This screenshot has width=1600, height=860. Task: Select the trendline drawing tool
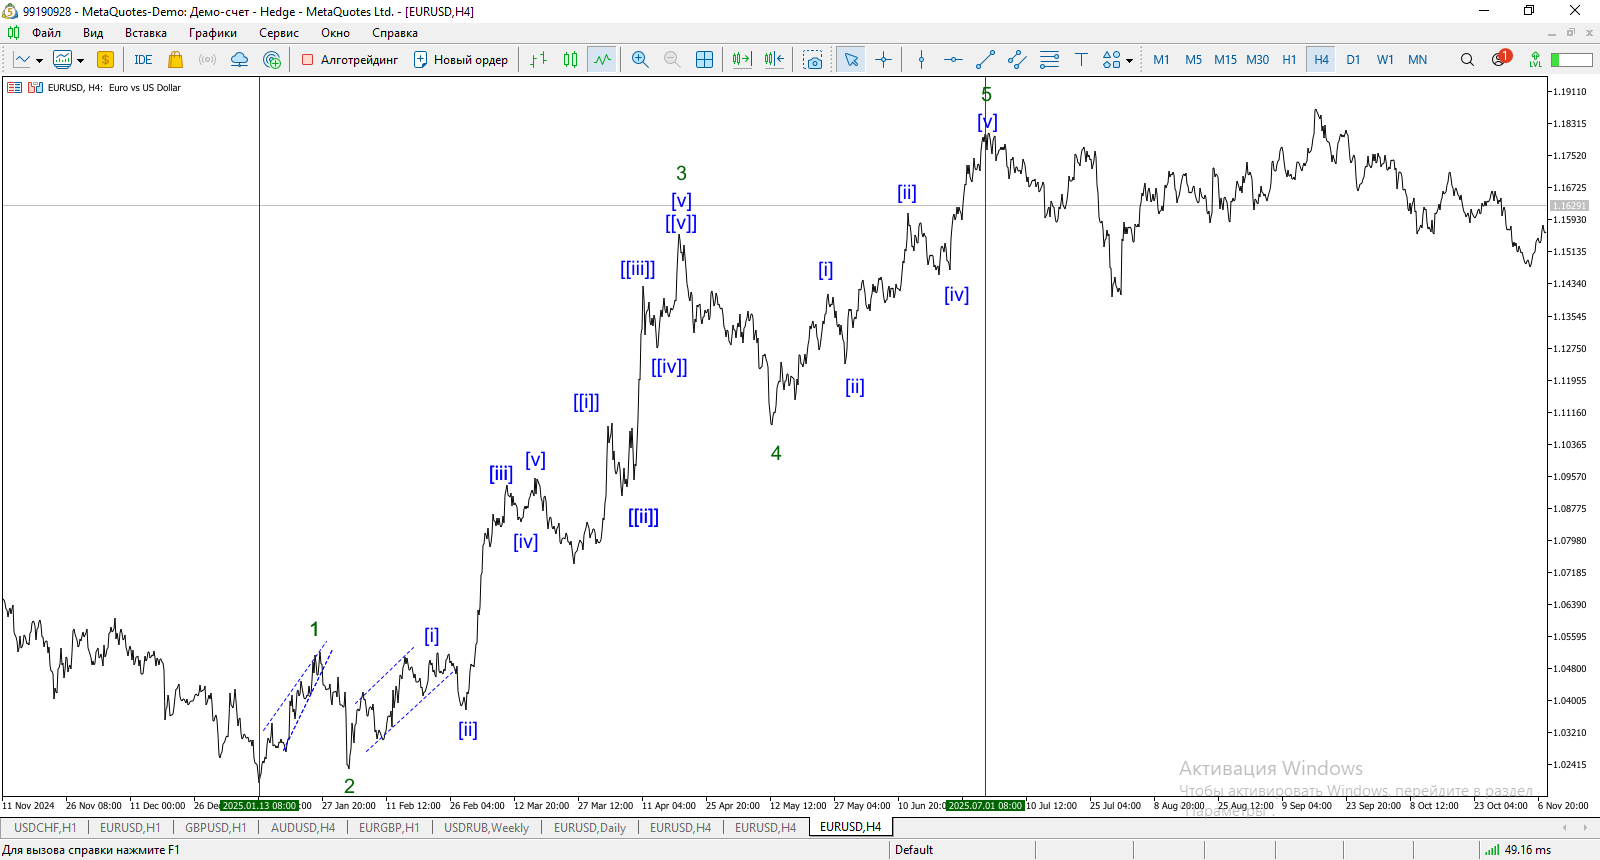click(985, 60)
